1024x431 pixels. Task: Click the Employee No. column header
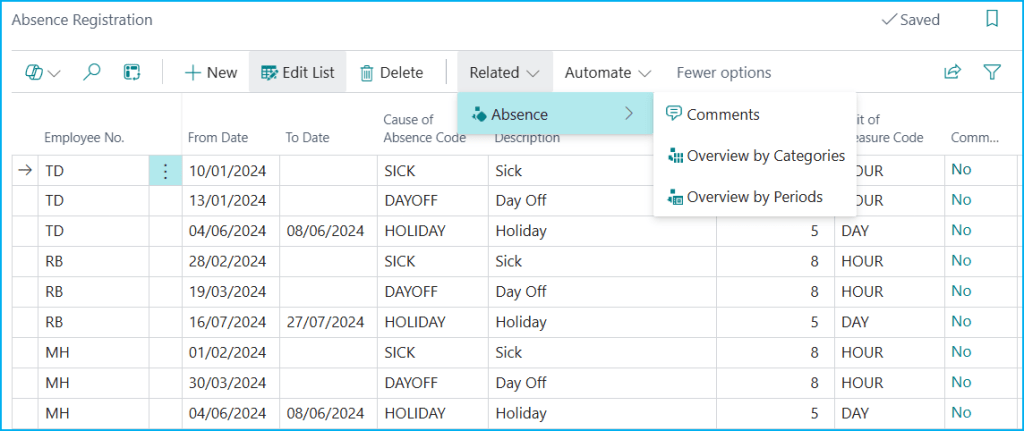(x=84, y=138)
